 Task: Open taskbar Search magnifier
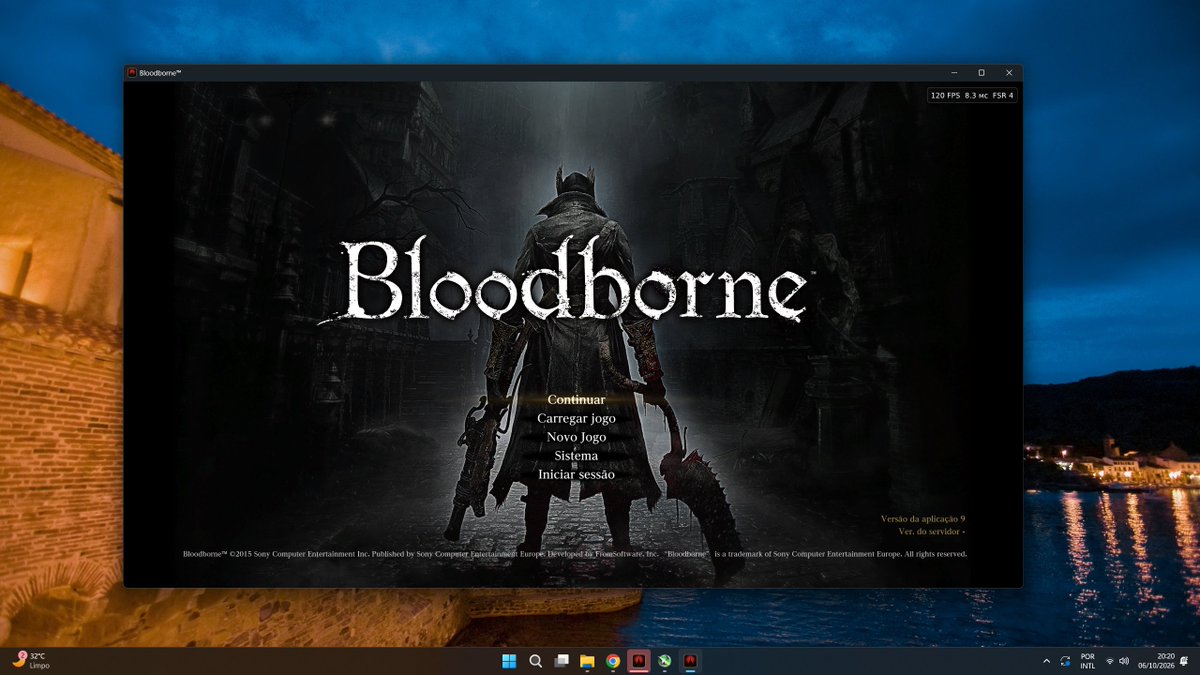click(x=535, y=661)
